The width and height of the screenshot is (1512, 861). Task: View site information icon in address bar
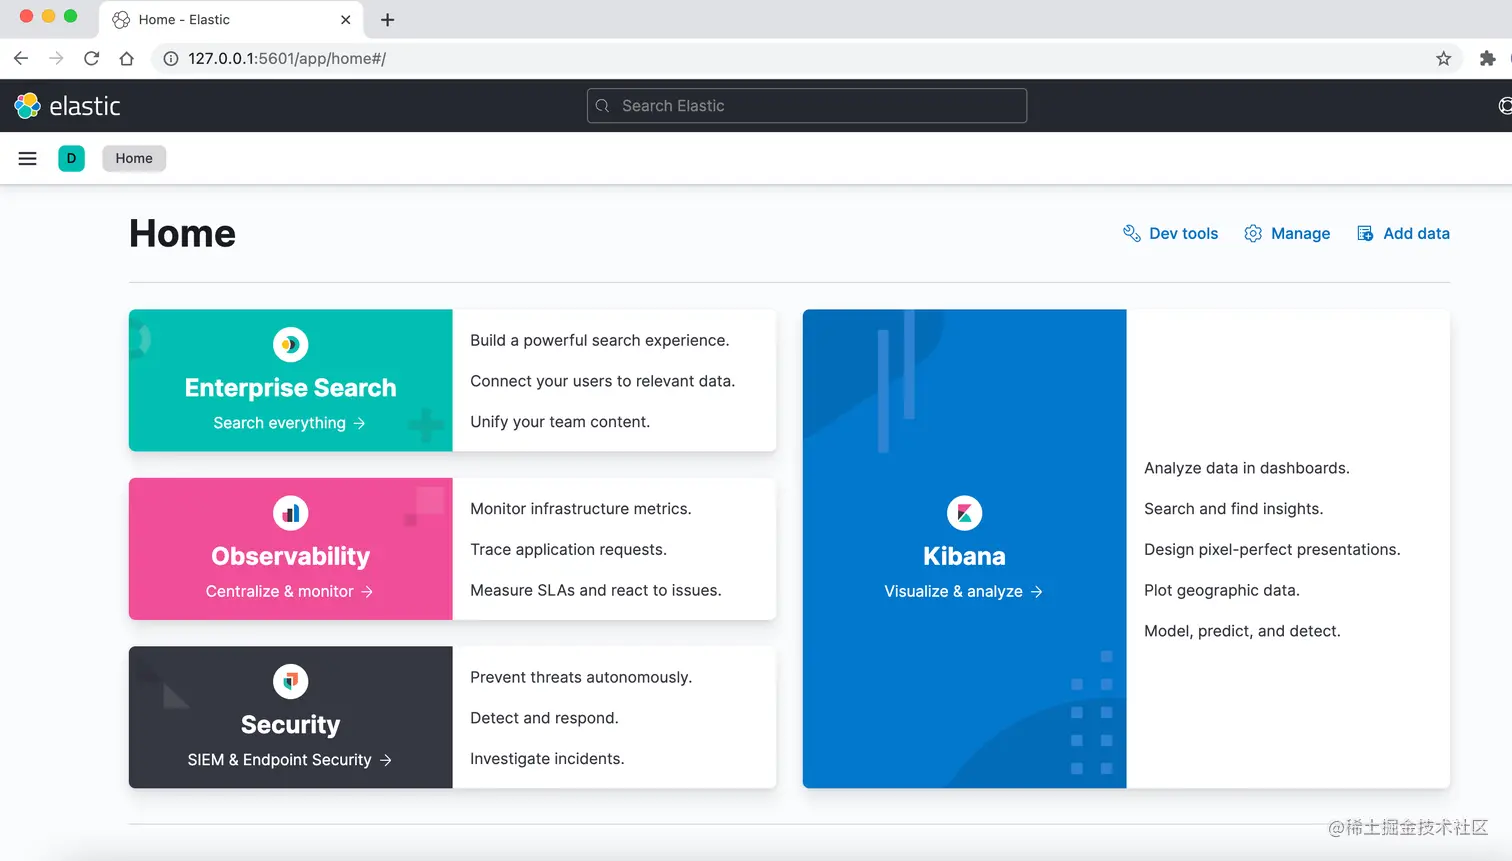(x=171, y=59)
